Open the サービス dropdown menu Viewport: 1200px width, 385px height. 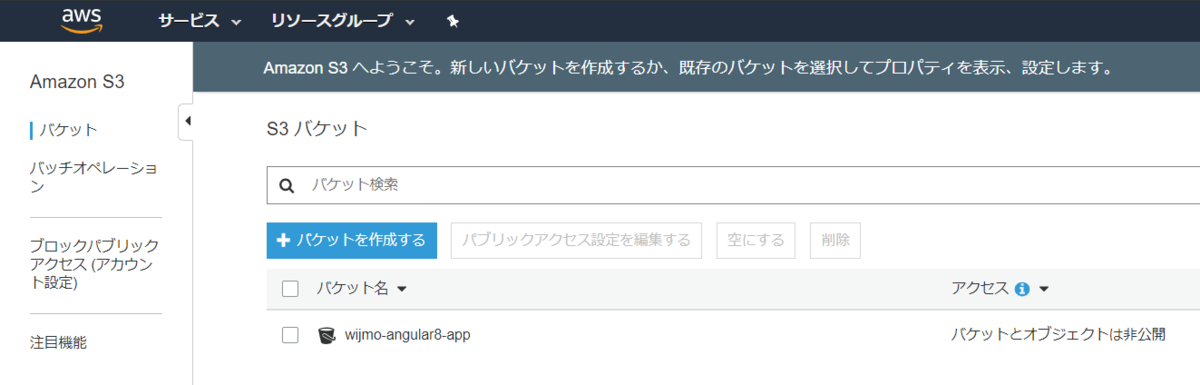coord(200,21)
